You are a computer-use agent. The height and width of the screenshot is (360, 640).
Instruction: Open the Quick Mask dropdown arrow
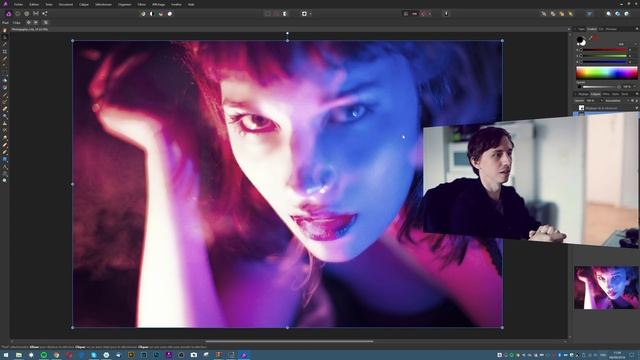pyautogui.click(x=310, y=14)
